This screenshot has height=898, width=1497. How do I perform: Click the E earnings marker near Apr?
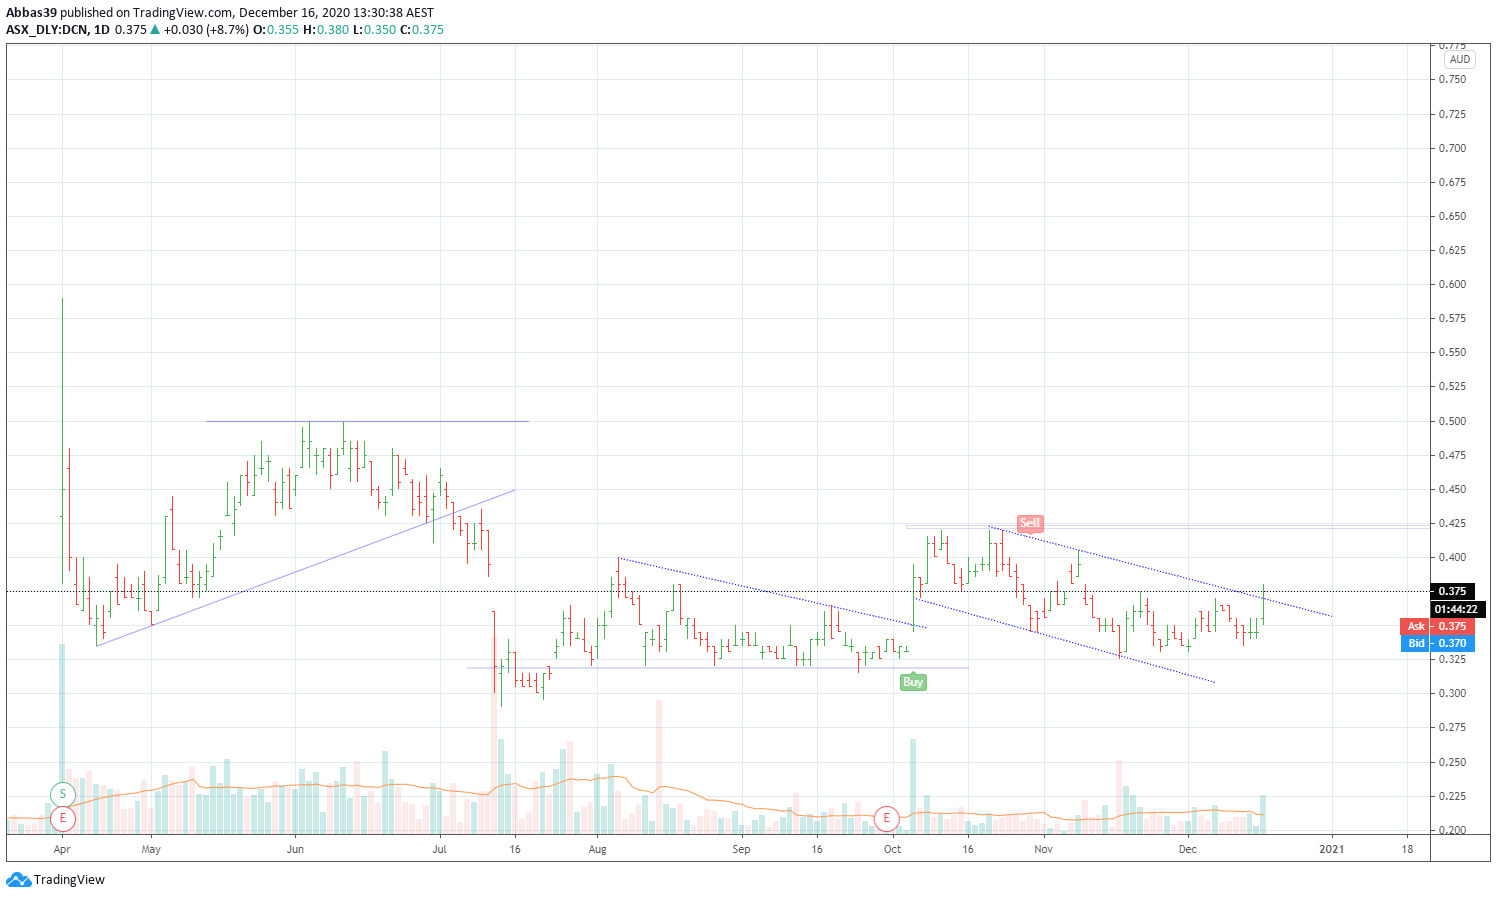pyautogui.click(x=62, y=818)
